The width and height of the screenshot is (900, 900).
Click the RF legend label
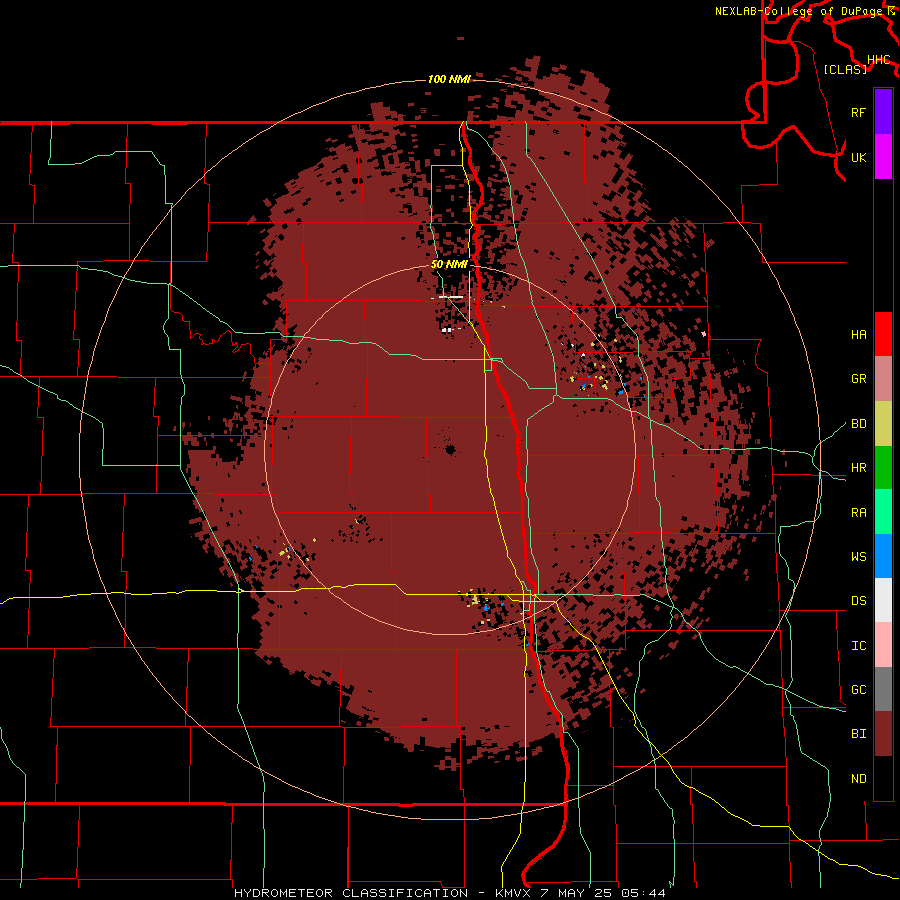(858, 112)
